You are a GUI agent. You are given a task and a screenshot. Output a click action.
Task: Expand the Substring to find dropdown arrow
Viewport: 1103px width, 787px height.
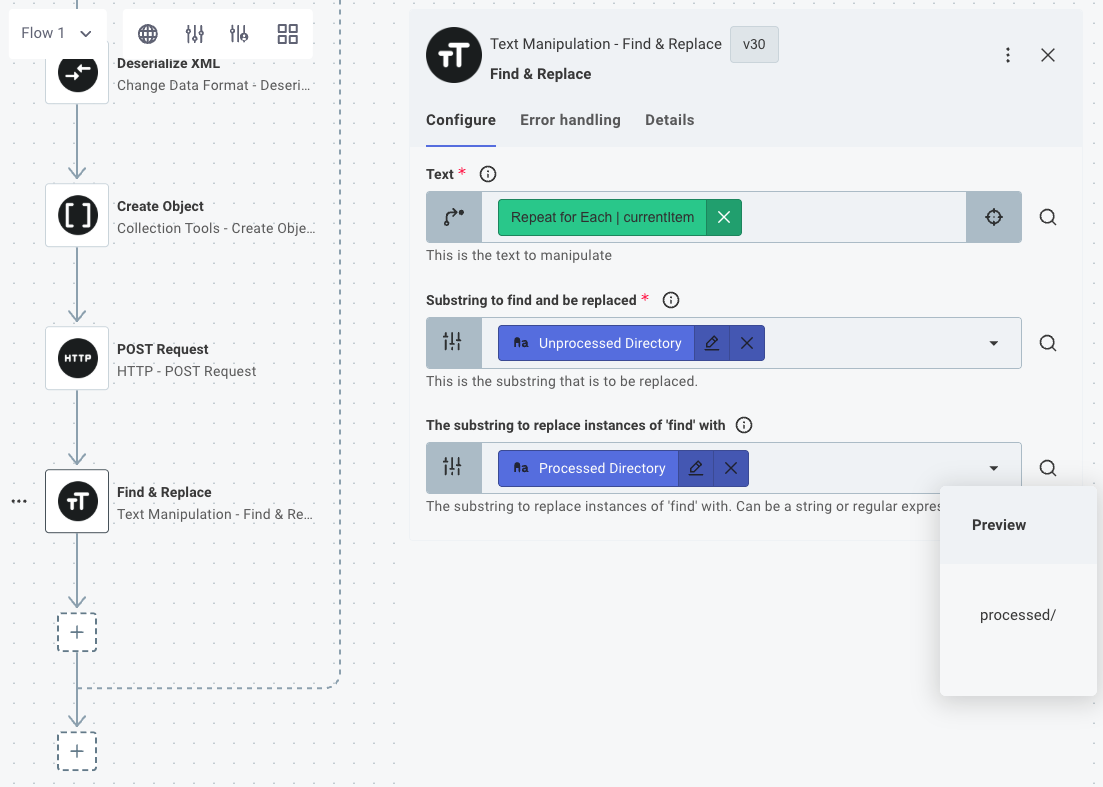coord(993,343)
